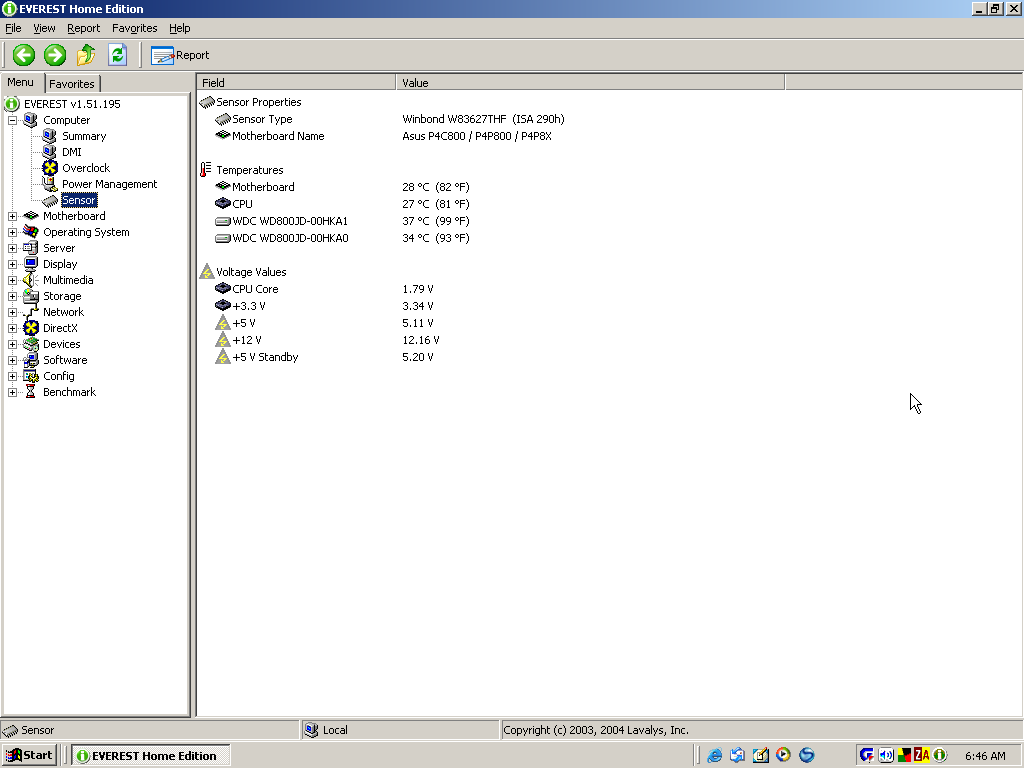Click the Display monitor icon in tree

point(31,264)
